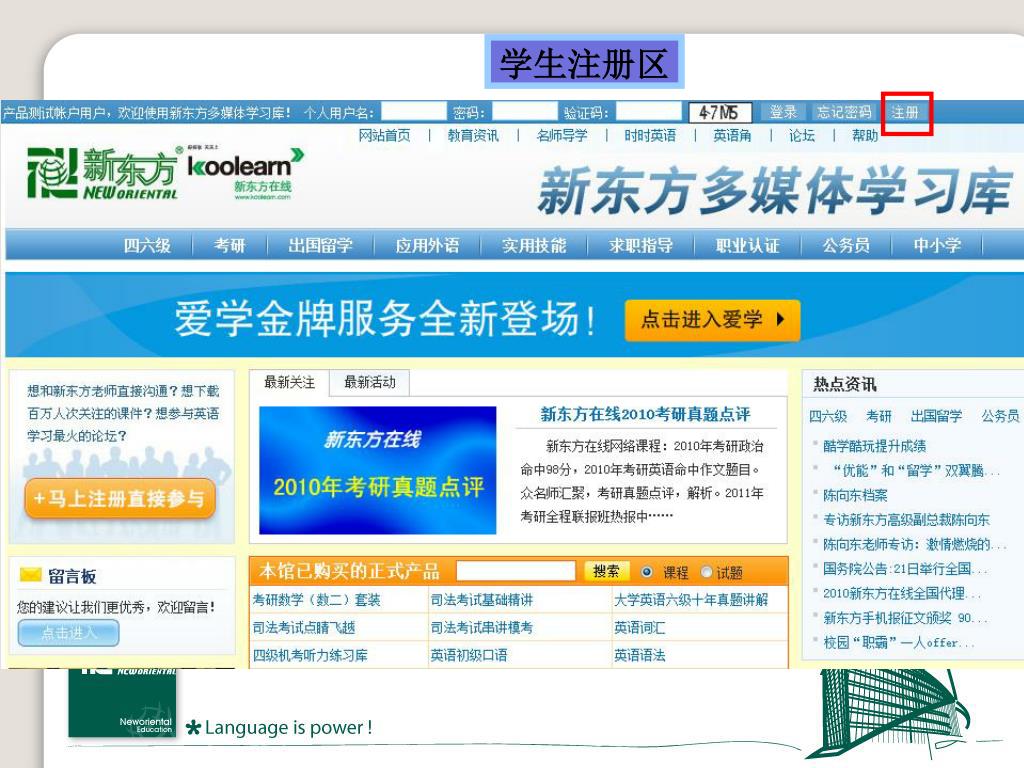Open the 考研 navigation menu item
The image size is (1024, 768).
tap(229, 245)
